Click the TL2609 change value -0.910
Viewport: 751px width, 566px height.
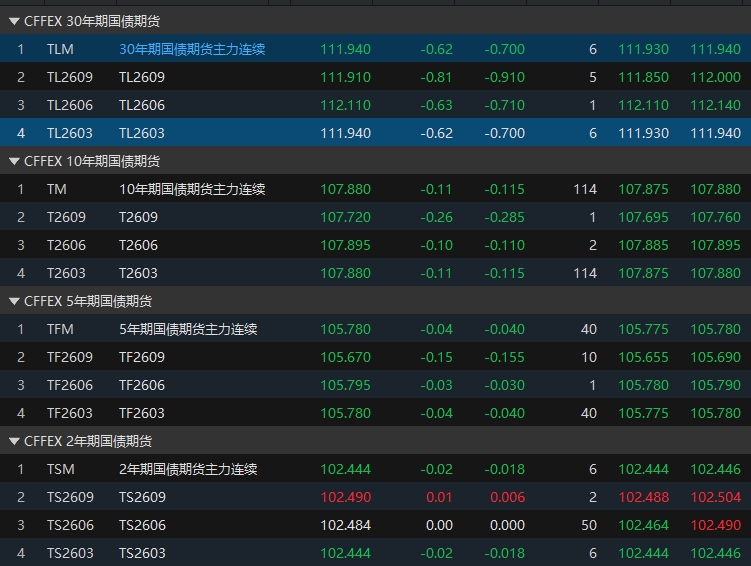504,77
